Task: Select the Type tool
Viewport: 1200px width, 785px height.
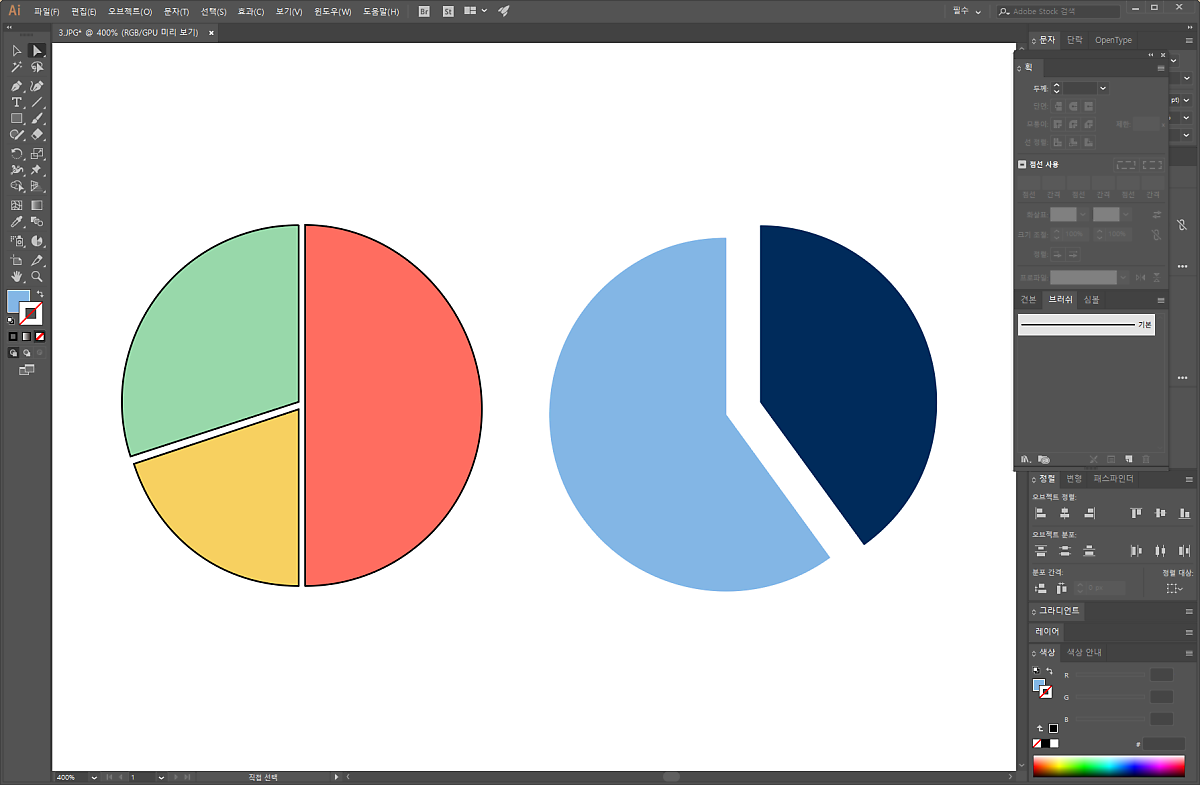Action: point(17,102)
